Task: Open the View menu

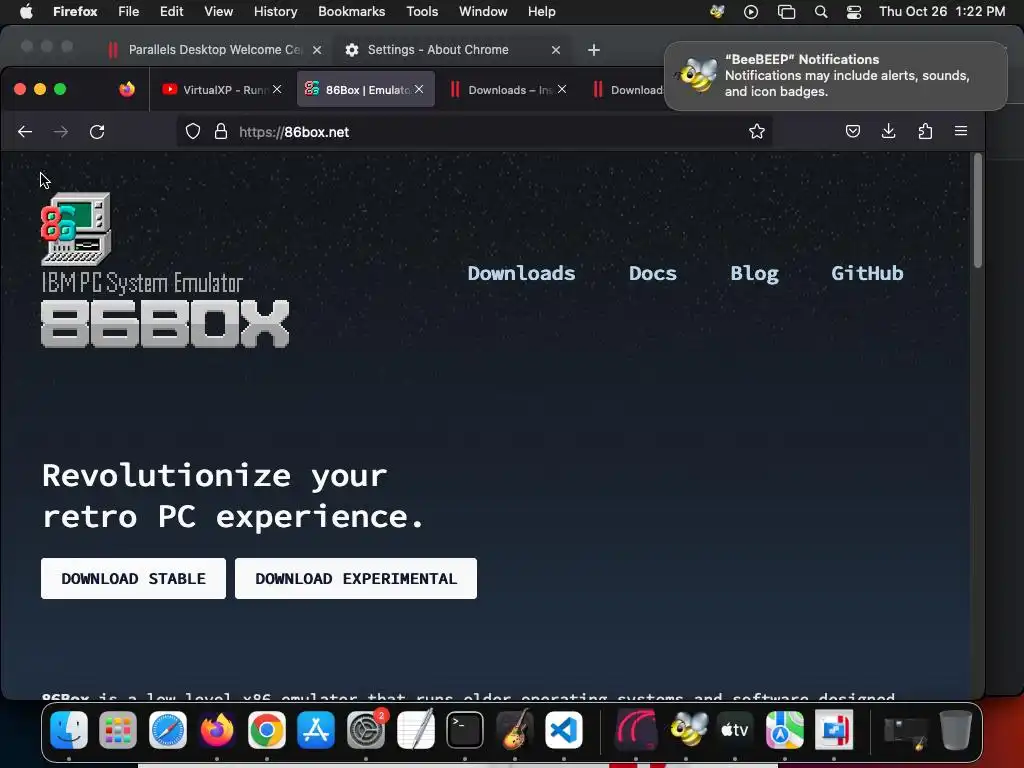Action: point(218,12)
